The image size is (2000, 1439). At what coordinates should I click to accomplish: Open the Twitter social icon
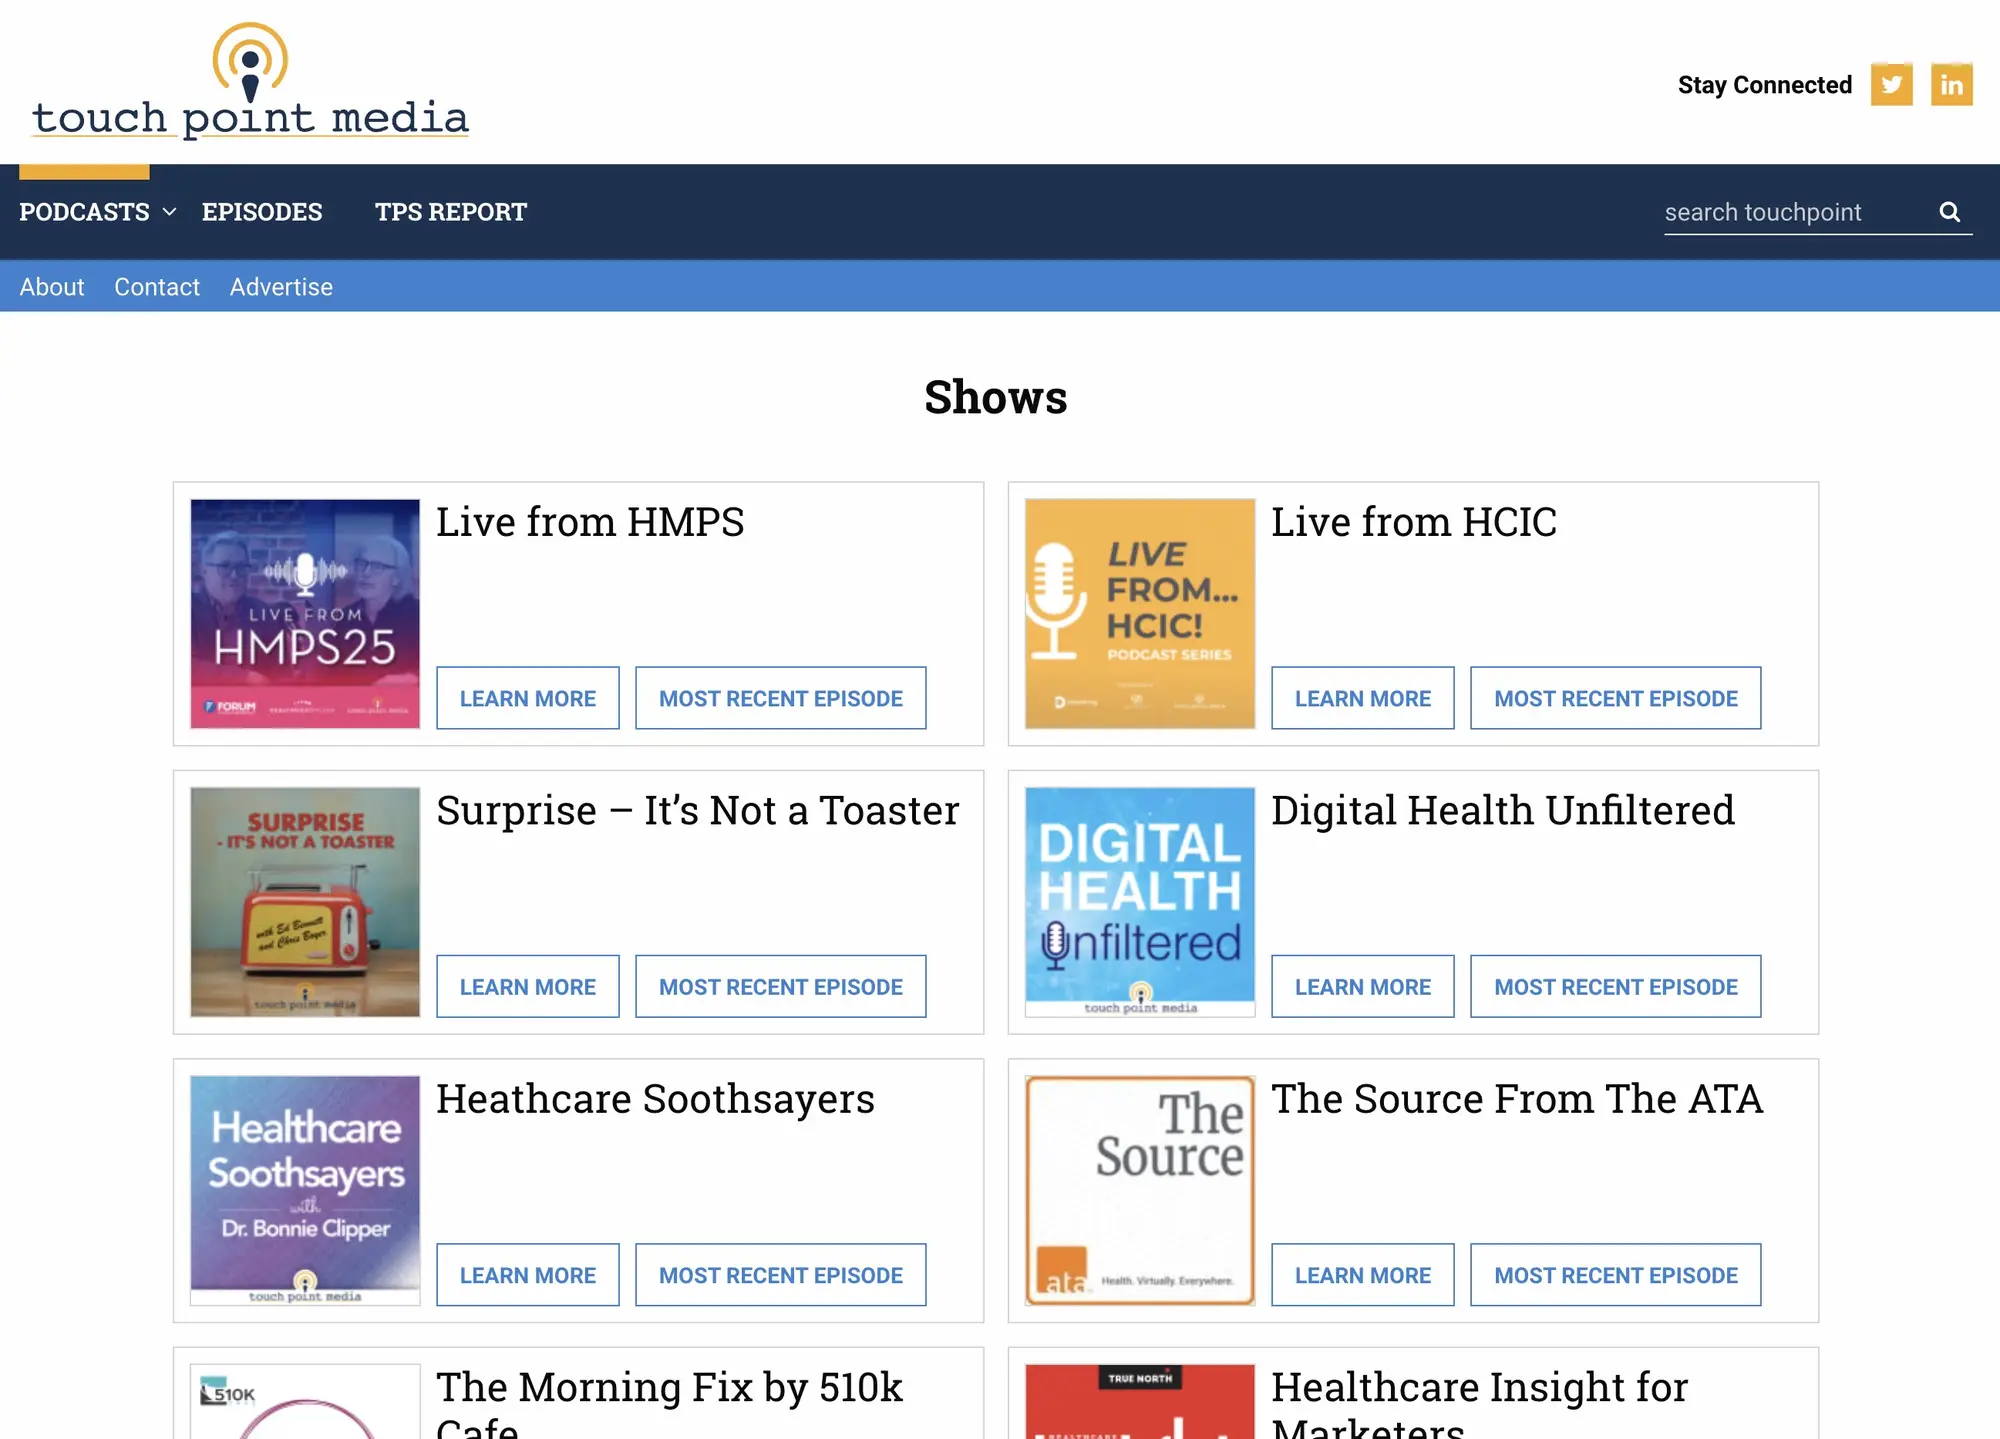pyautogui.click(x=1891, y=85)
